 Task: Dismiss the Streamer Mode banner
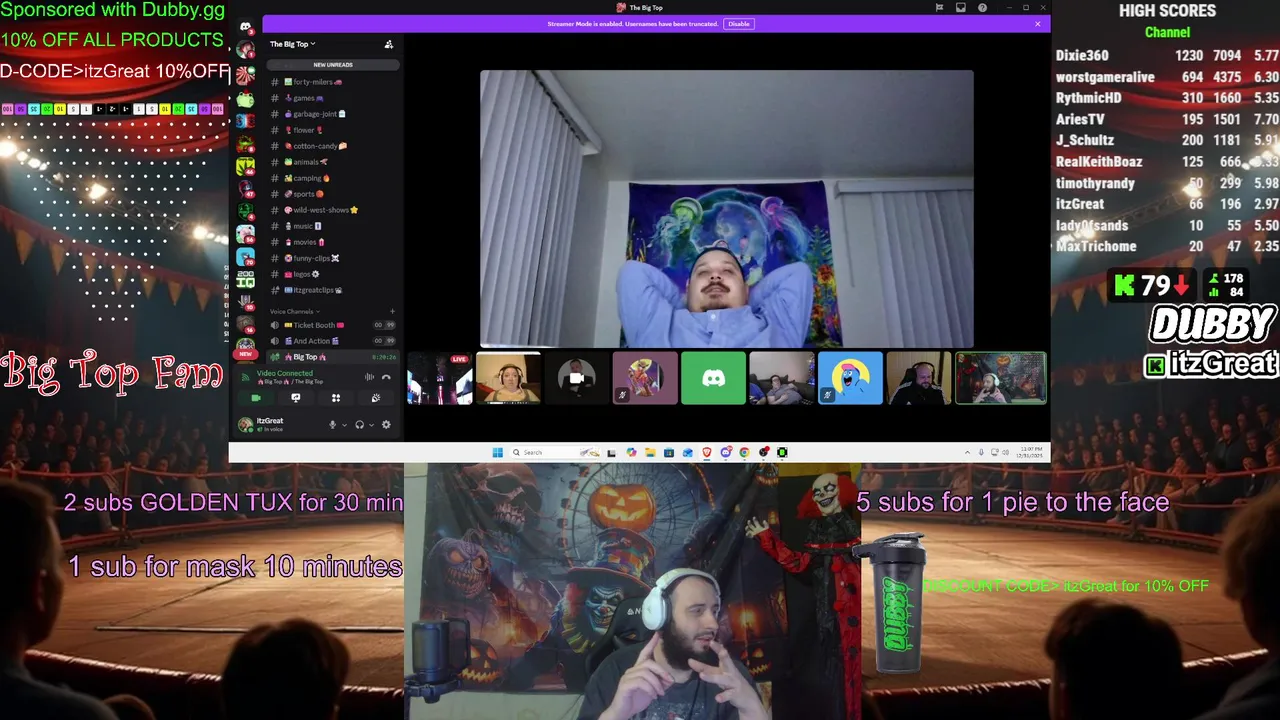[1038, 24]
